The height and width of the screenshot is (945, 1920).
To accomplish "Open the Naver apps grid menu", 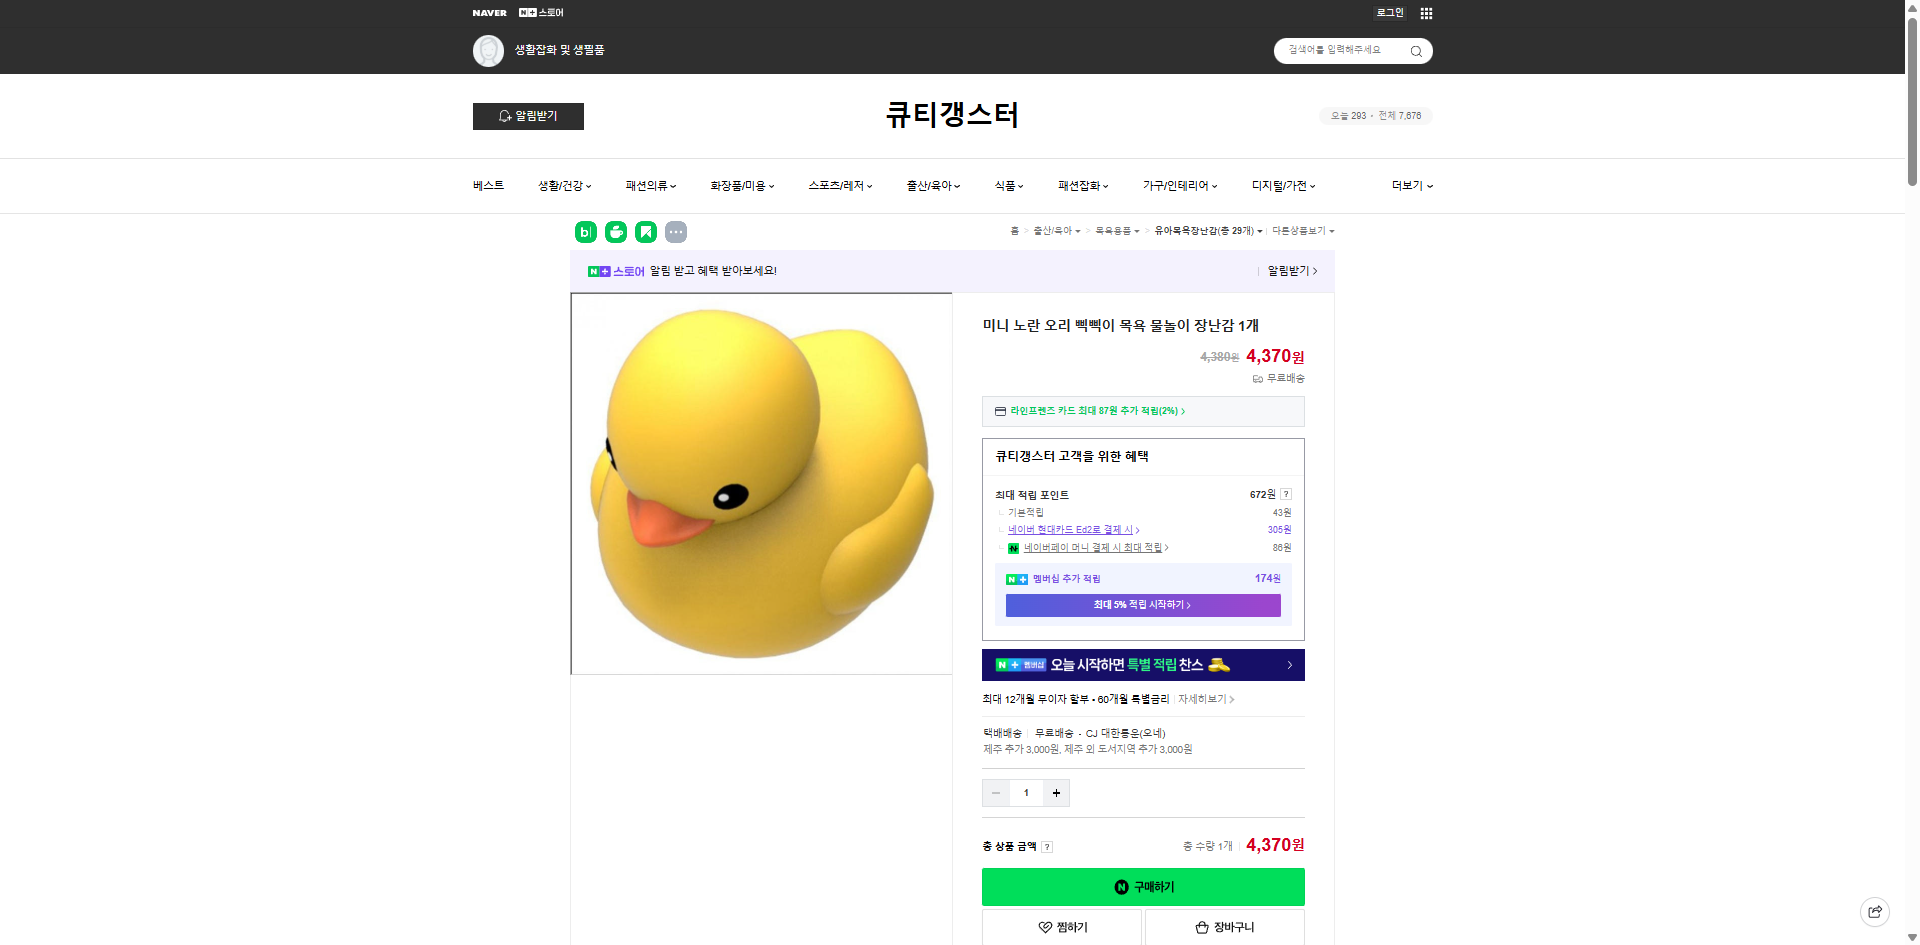I will (x=1427, y=13).
